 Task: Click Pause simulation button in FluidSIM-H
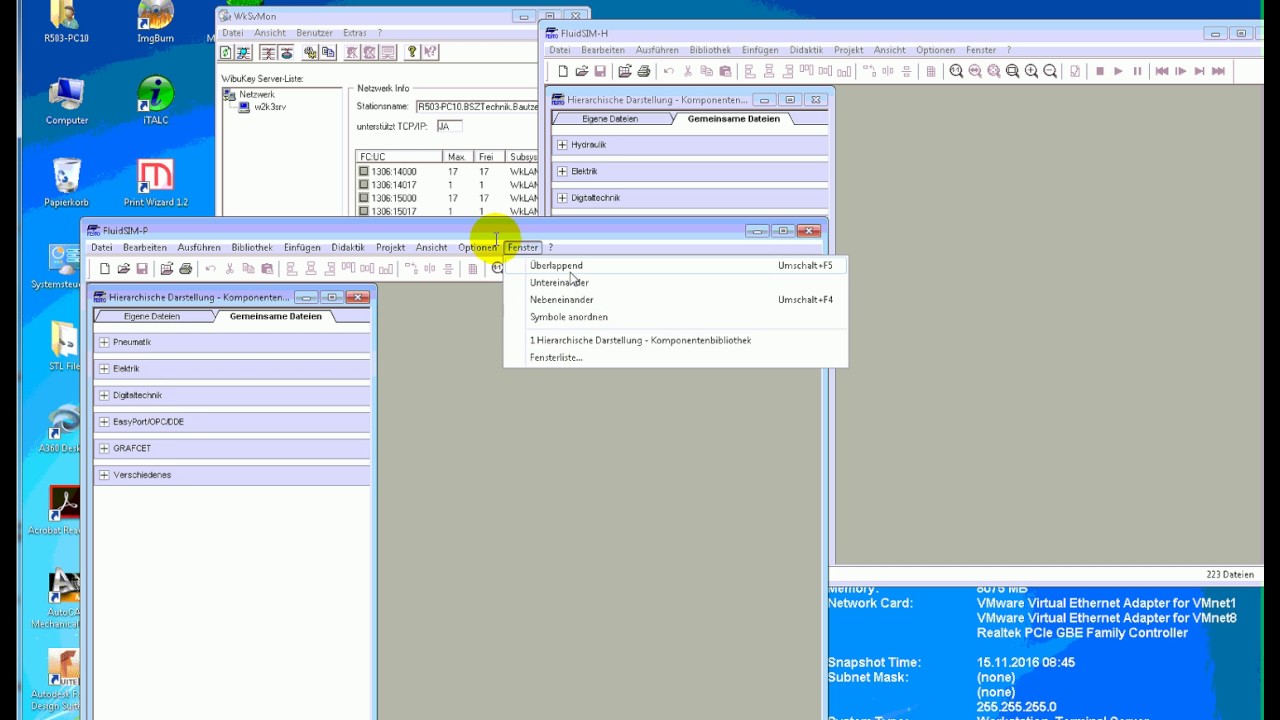(1137, 71)
